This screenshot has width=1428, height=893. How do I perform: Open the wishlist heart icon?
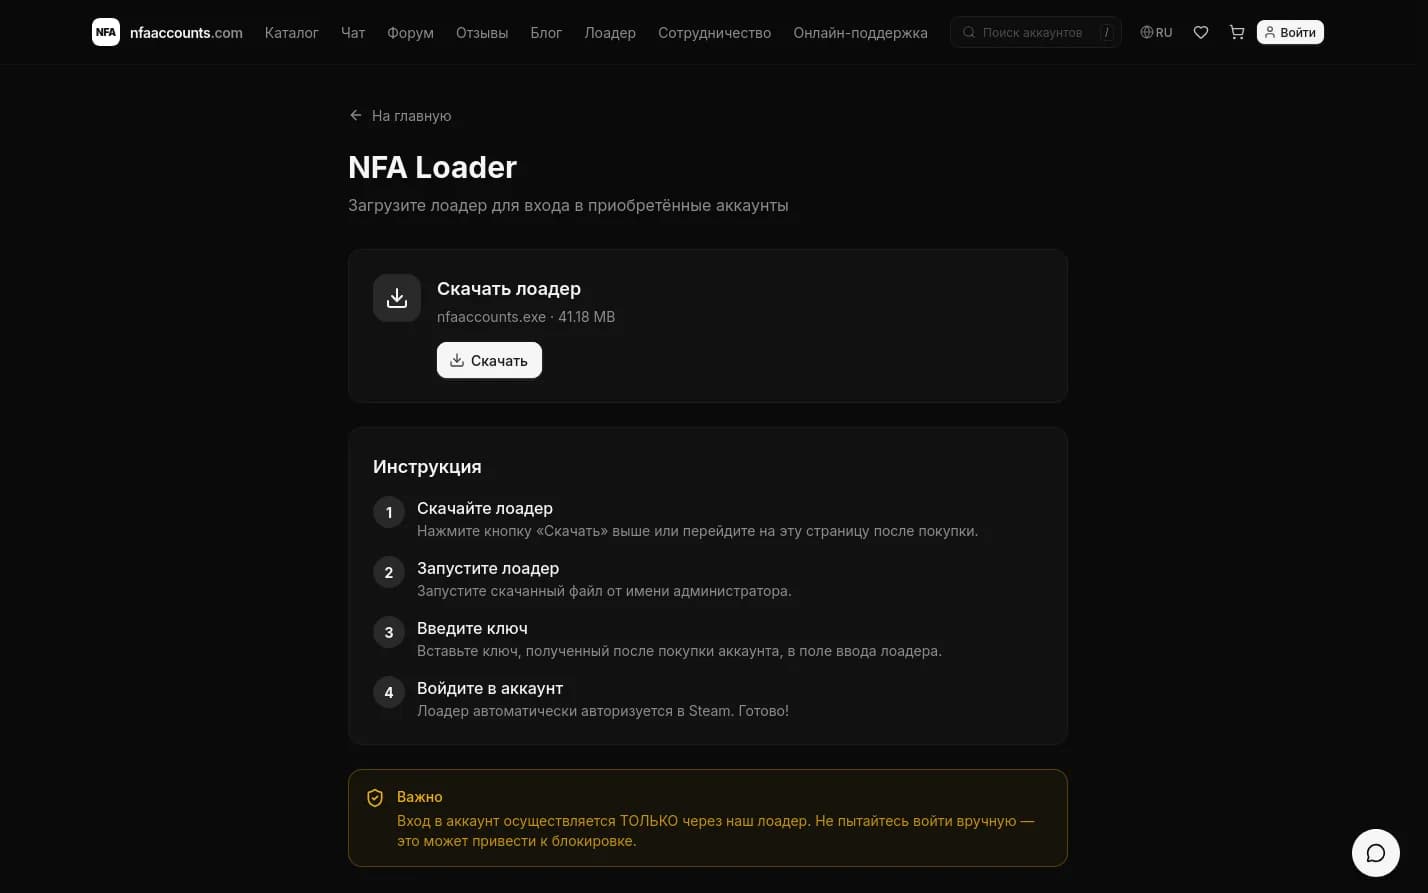coord(1201,32)
